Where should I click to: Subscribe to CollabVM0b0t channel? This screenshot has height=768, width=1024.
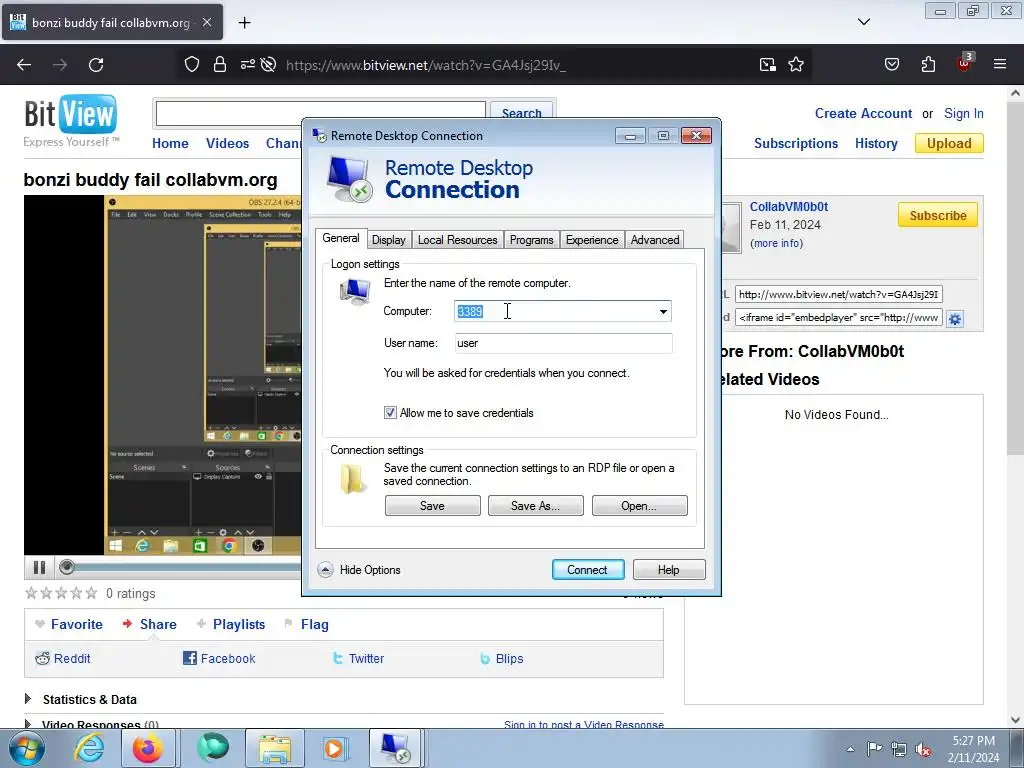pyautogui.click(x=938, y=216)
